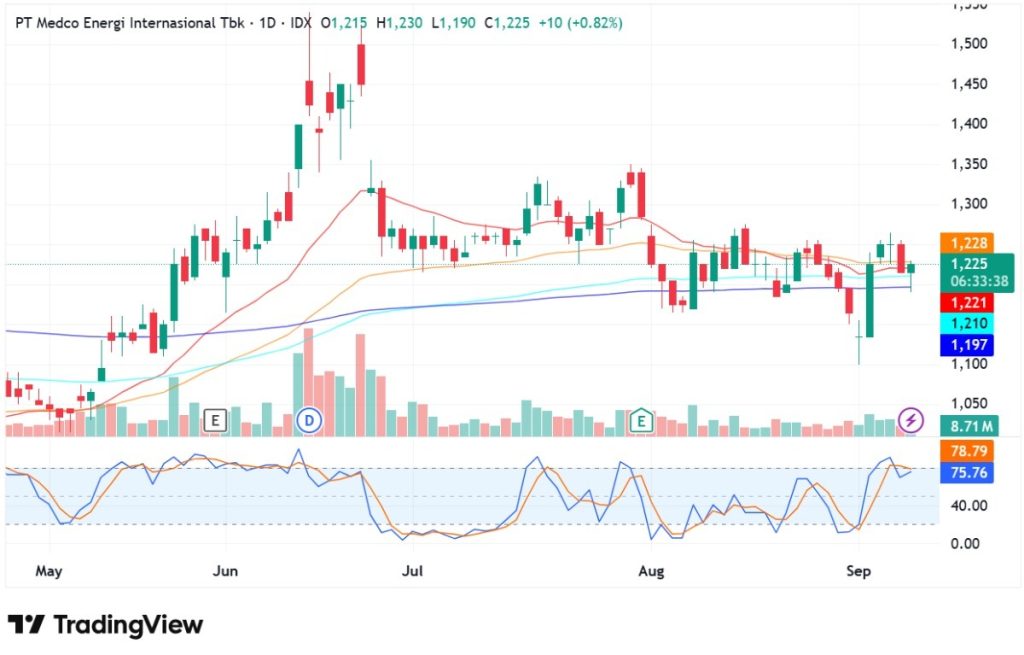
Task: Select the green 1,225 current price label
Action: point(969,264)
